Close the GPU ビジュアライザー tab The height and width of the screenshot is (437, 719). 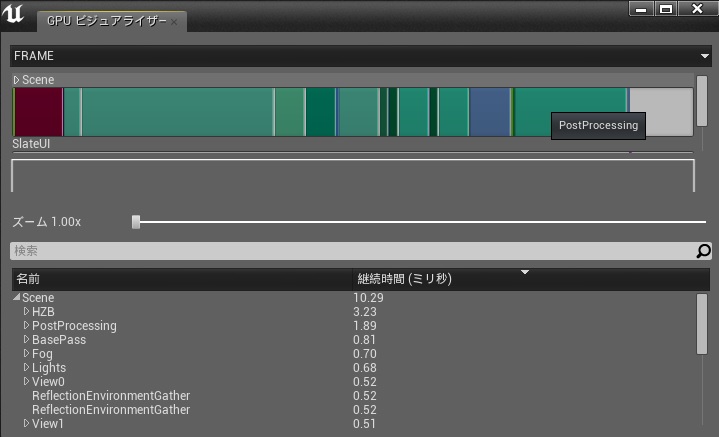pos(174,22)
